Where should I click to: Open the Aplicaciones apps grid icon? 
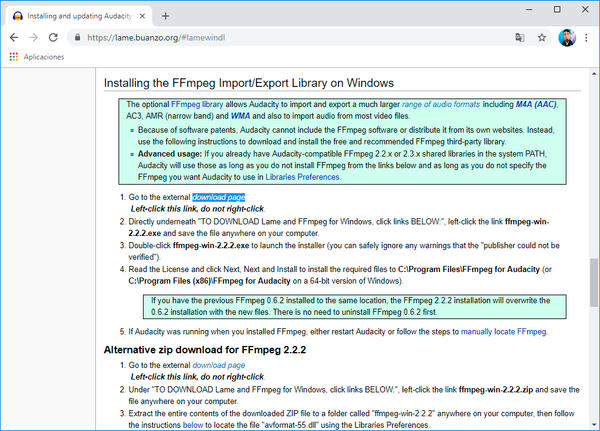[x=14, y=57]
